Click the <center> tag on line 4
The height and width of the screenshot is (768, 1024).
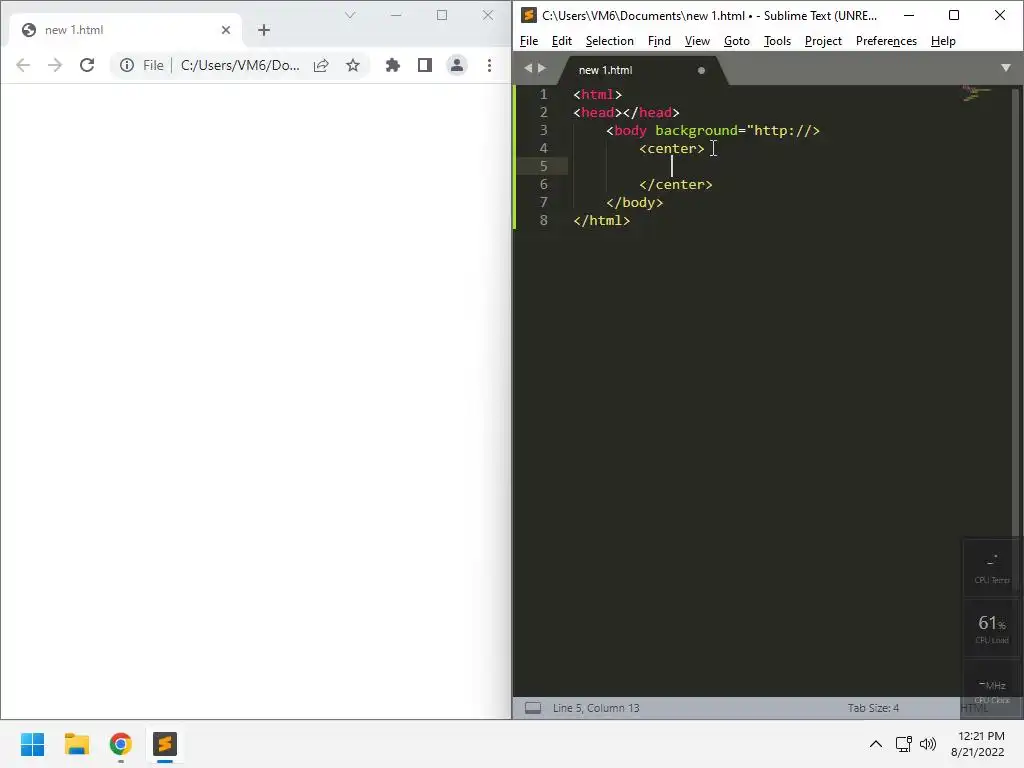pos(672,148)
